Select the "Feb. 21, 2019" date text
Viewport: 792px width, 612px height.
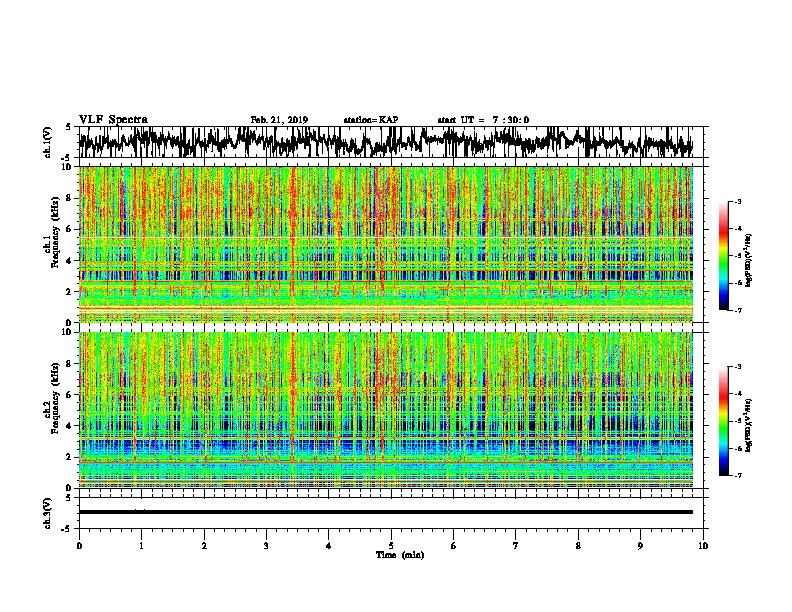point(279,120)
